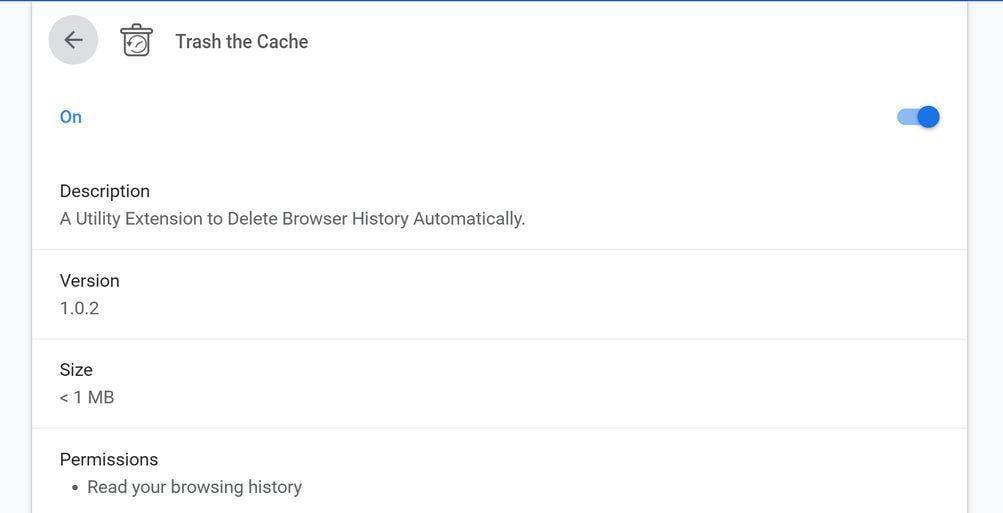Screen dimensions: 1003x513
Task: Select the Permissions heading
Action: (109, 459)
